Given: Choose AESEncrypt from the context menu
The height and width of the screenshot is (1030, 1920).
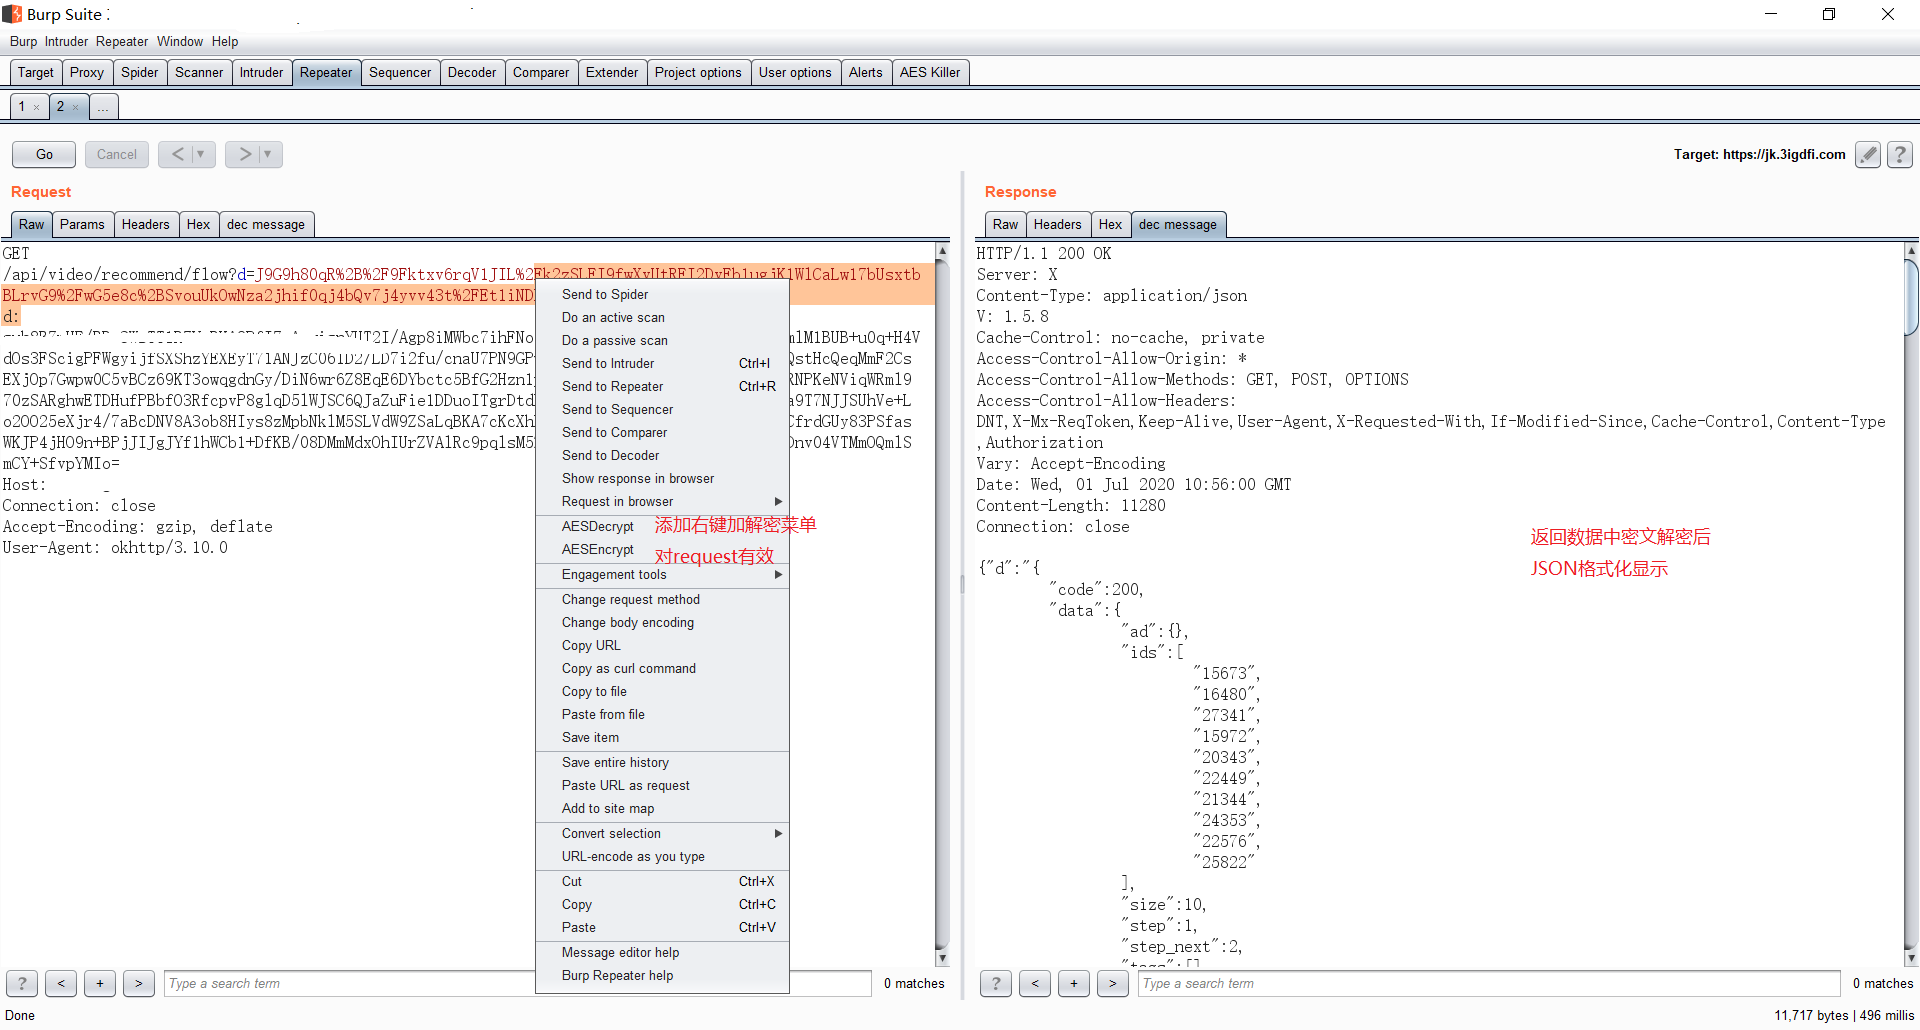Looking at the screenshot, I should (x=598, y=550).
